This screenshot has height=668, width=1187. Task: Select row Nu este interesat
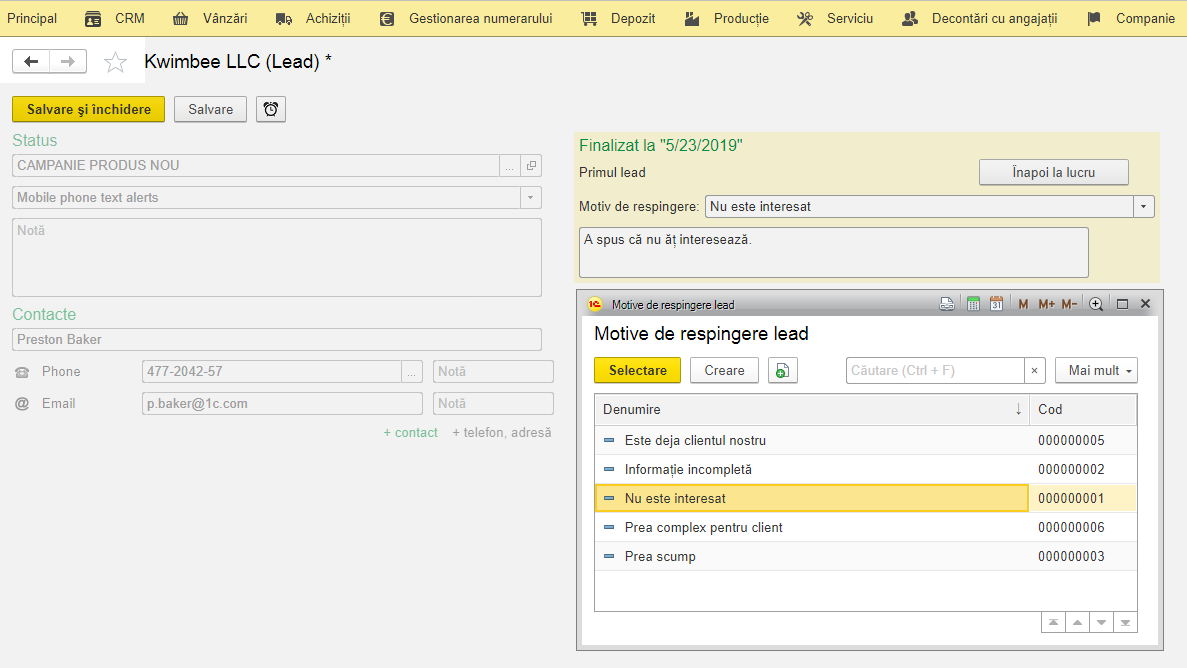pos(865,498)
